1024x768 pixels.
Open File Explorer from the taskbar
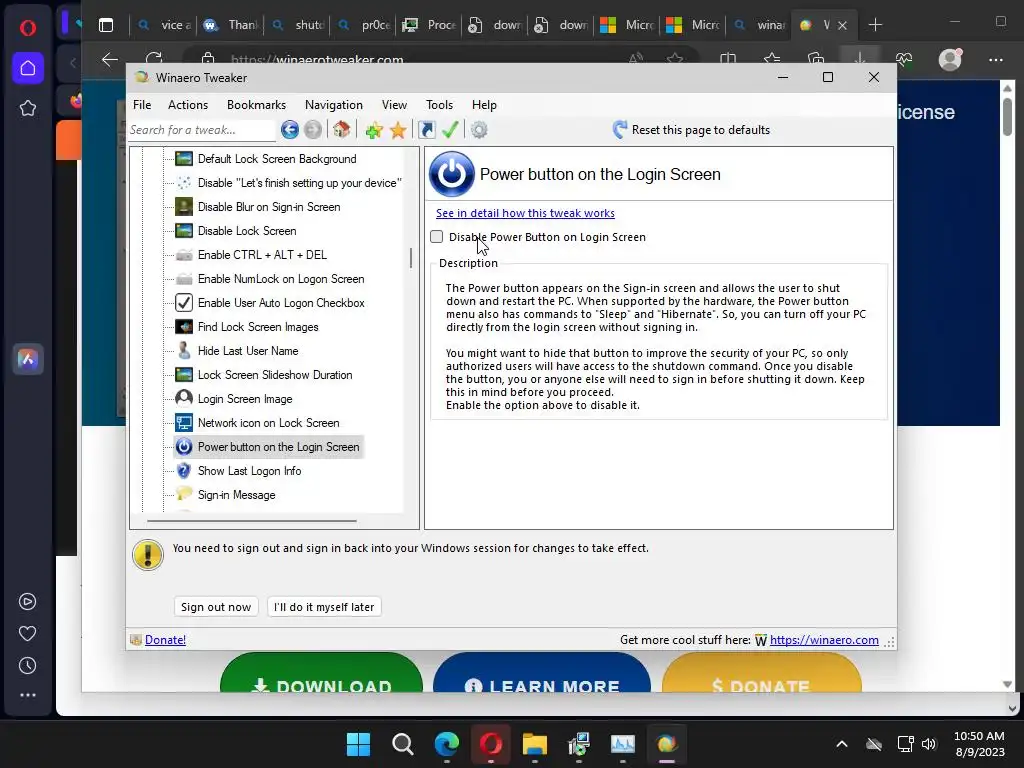(x=535, y=744)
